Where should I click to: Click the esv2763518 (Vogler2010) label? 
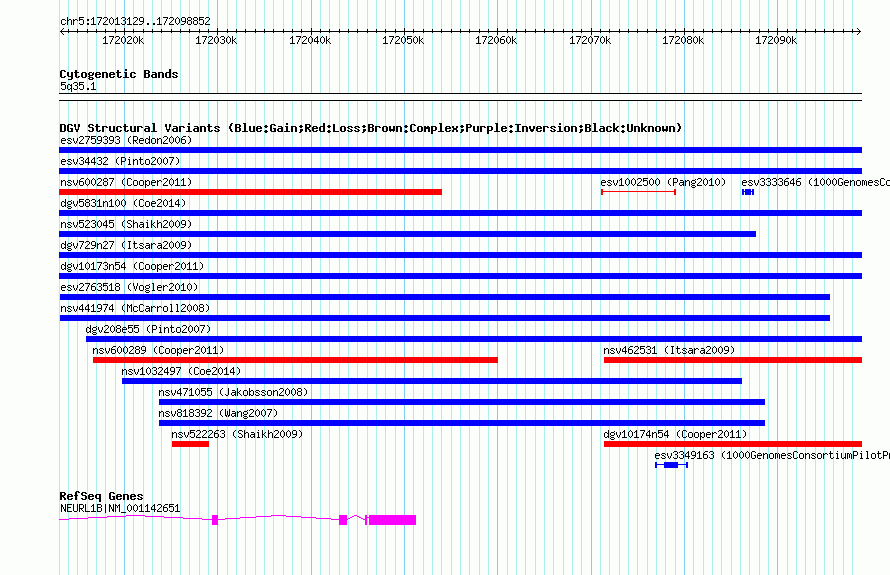tap(129, 287)
